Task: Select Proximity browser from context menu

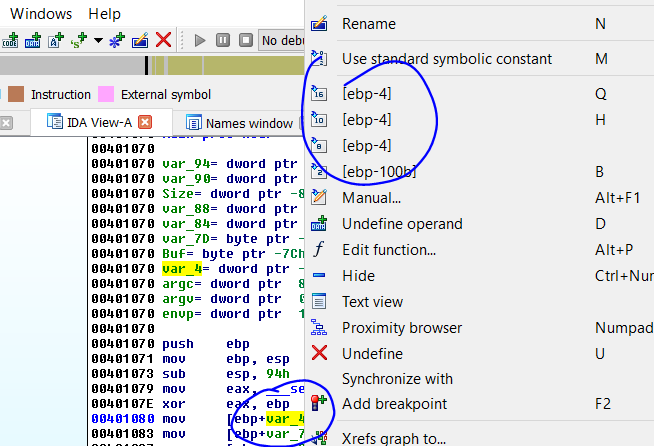Action: (402, 328)
